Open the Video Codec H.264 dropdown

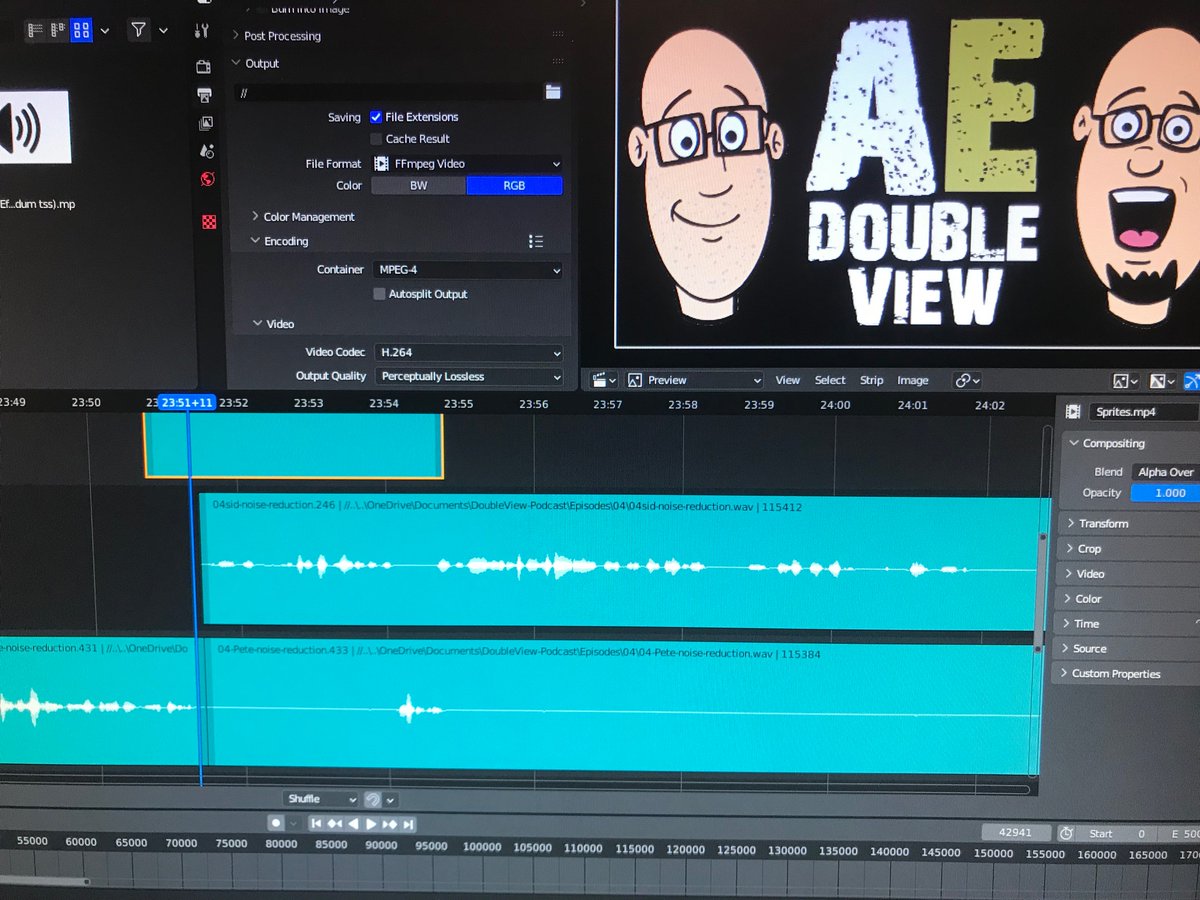(468, 352)
